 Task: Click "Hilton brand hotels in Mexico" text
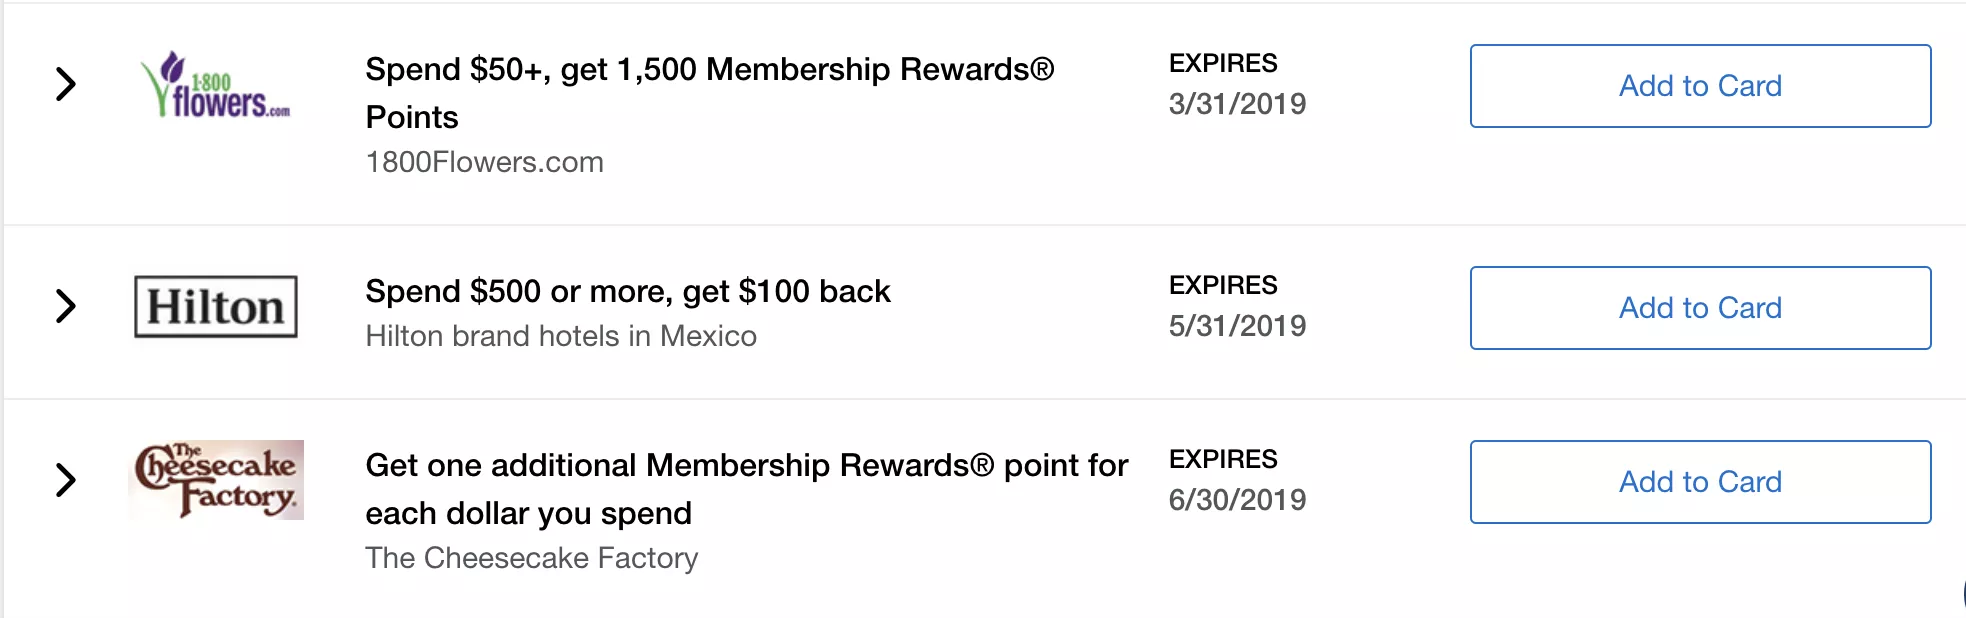(561, 336)
